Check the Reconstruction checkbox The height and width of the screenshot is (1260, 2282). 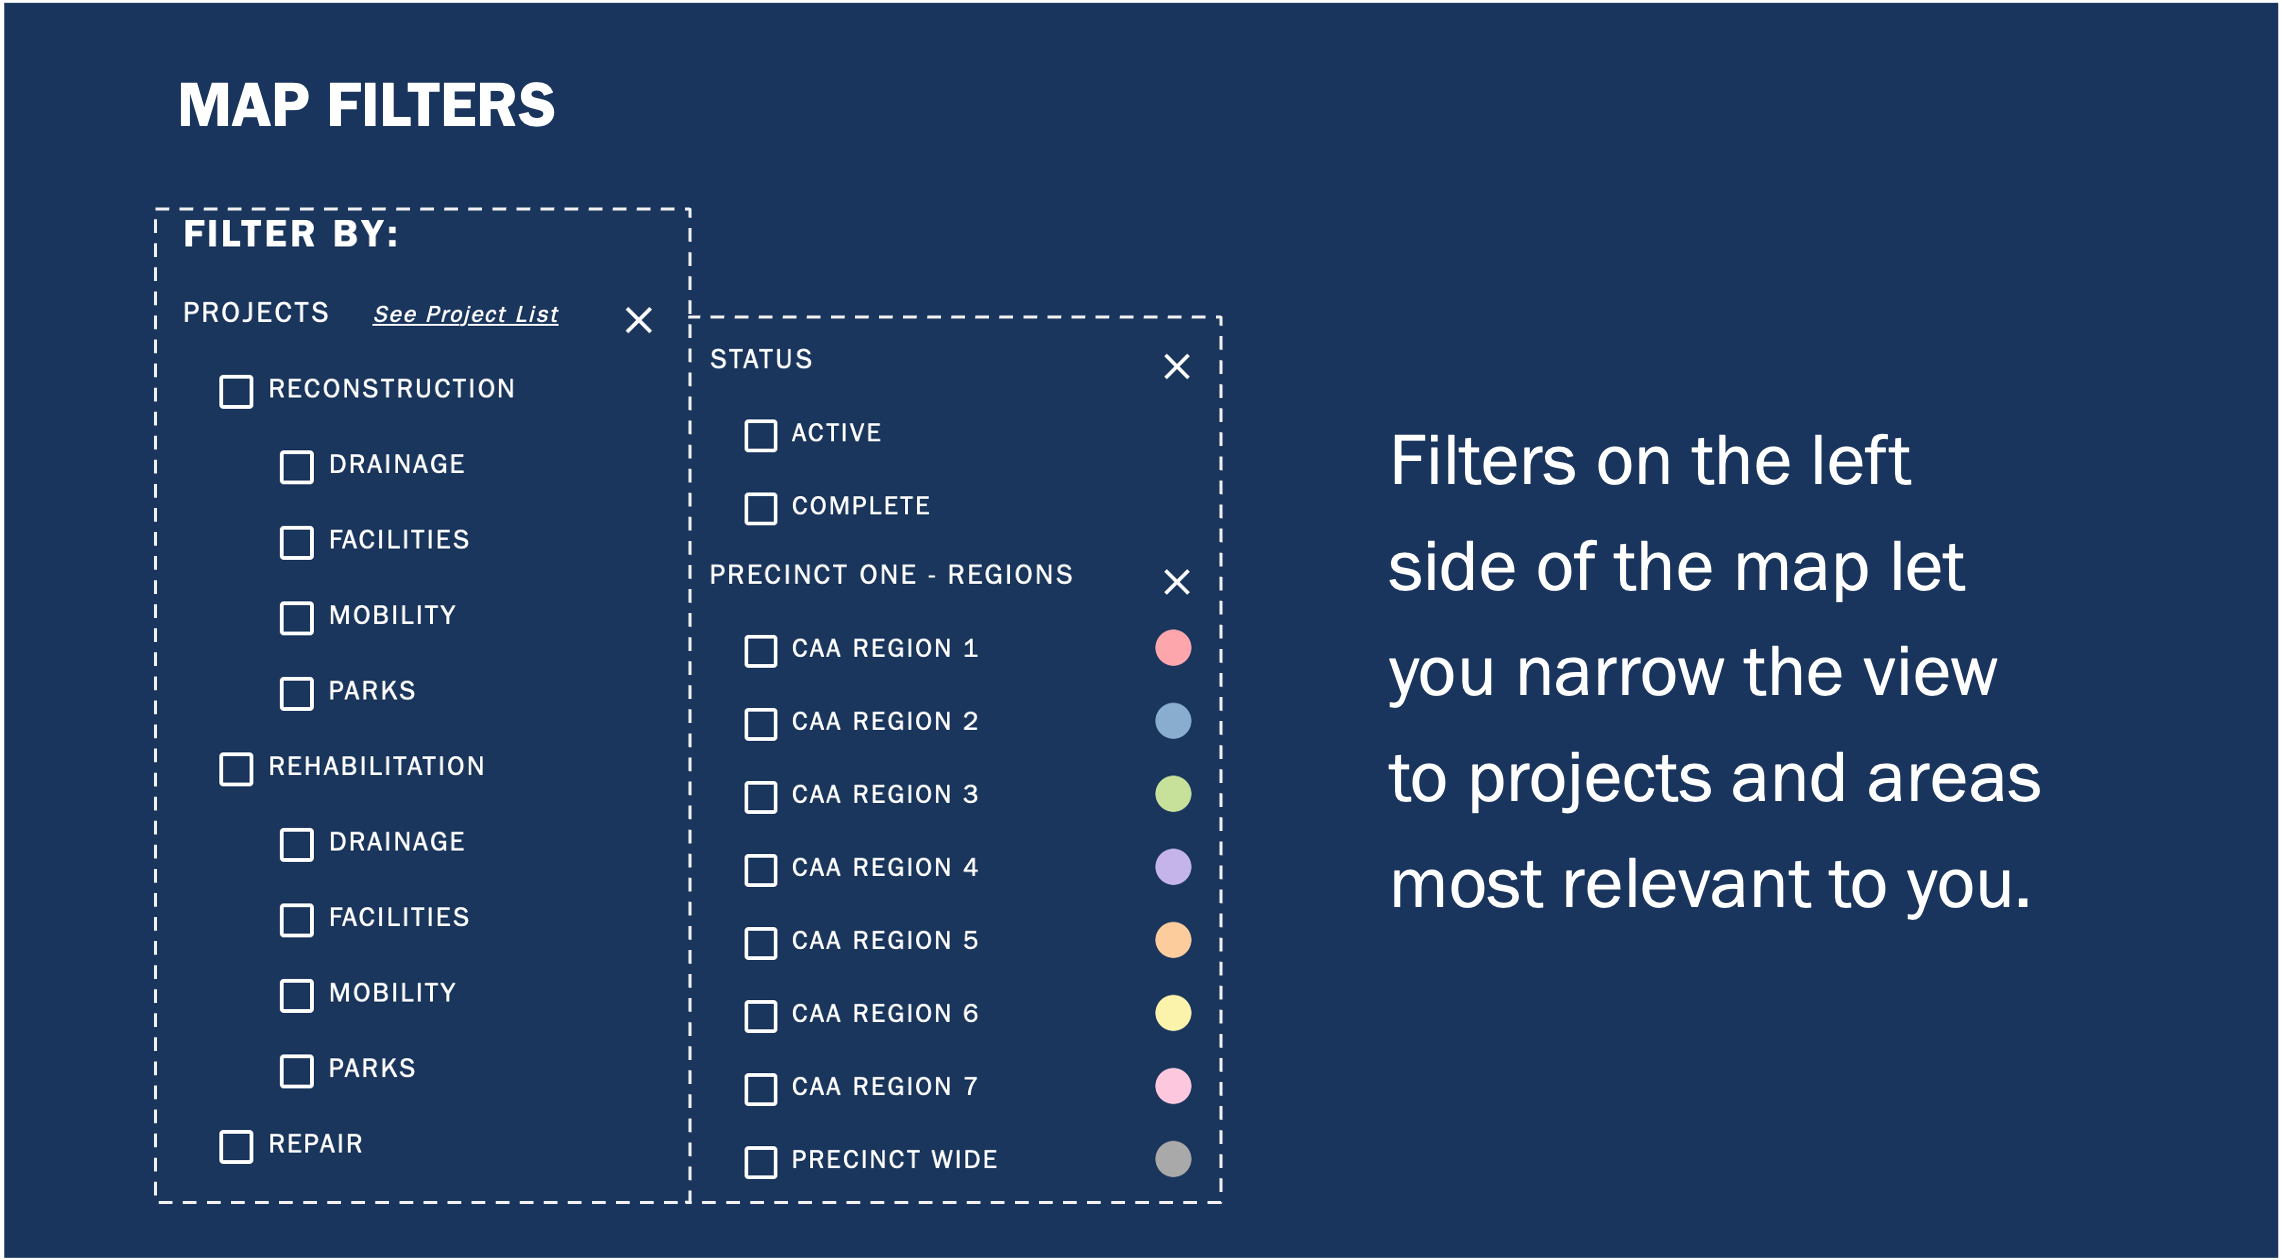[236, 391]
